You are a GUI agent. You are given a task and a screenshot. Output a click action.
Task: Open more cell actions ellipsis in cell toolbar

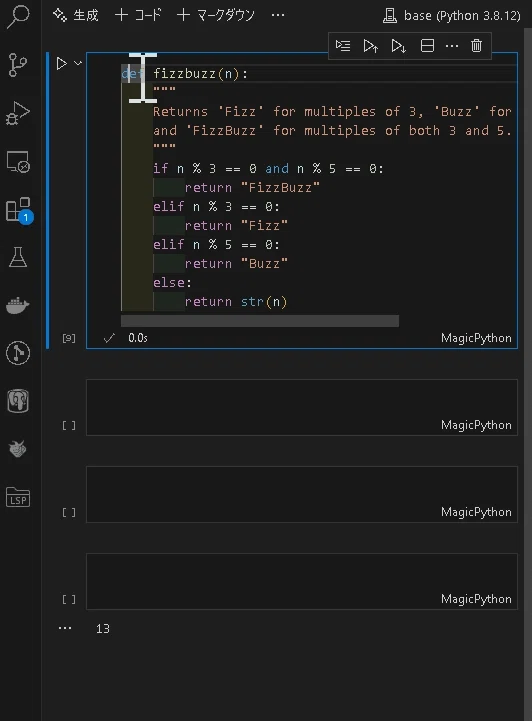coord(452,46)
